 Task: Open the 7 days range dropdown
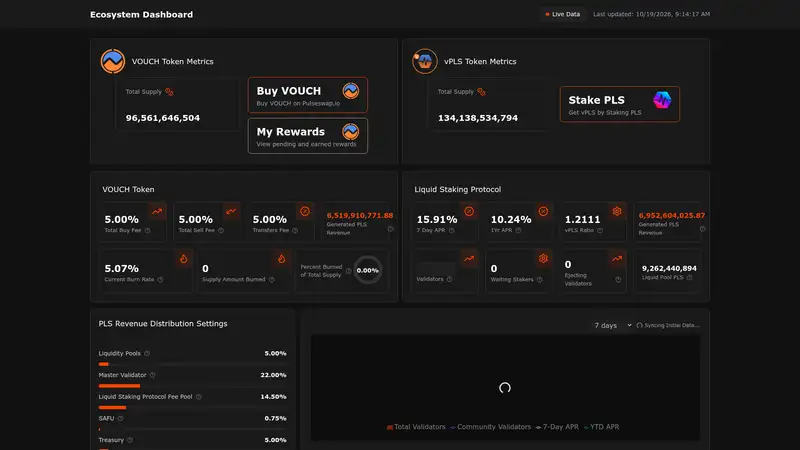pos(612,326)
